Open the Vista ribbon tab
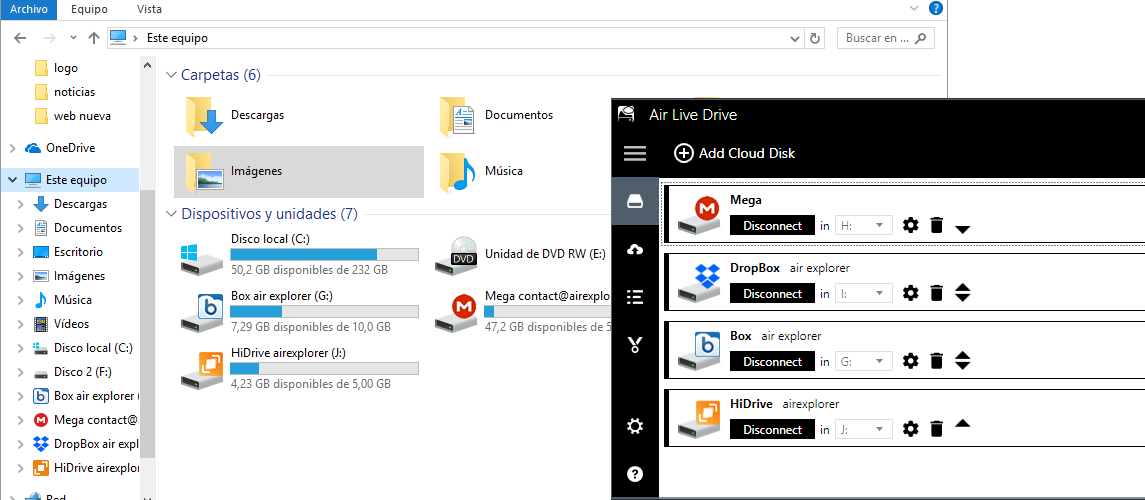This screenshot has height=500, width=1145. (150, 9)
